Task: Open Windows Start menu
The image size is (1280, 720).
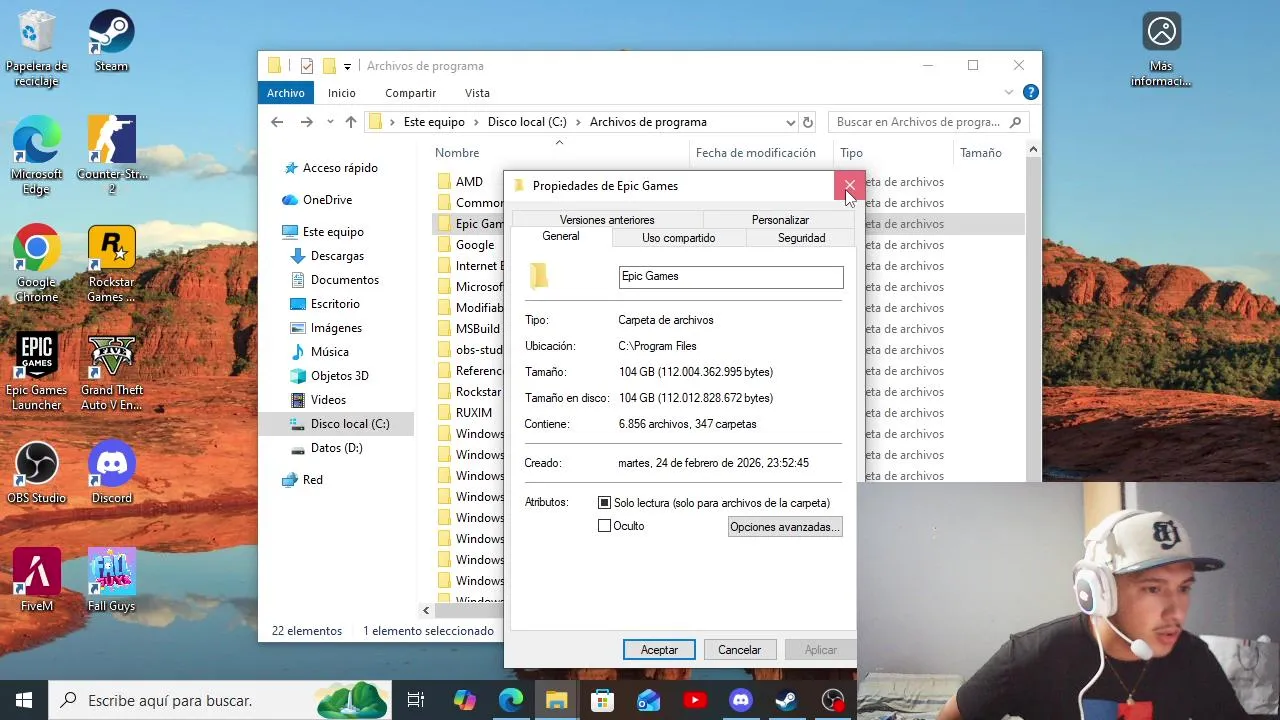Action: (x=24, y=700)
